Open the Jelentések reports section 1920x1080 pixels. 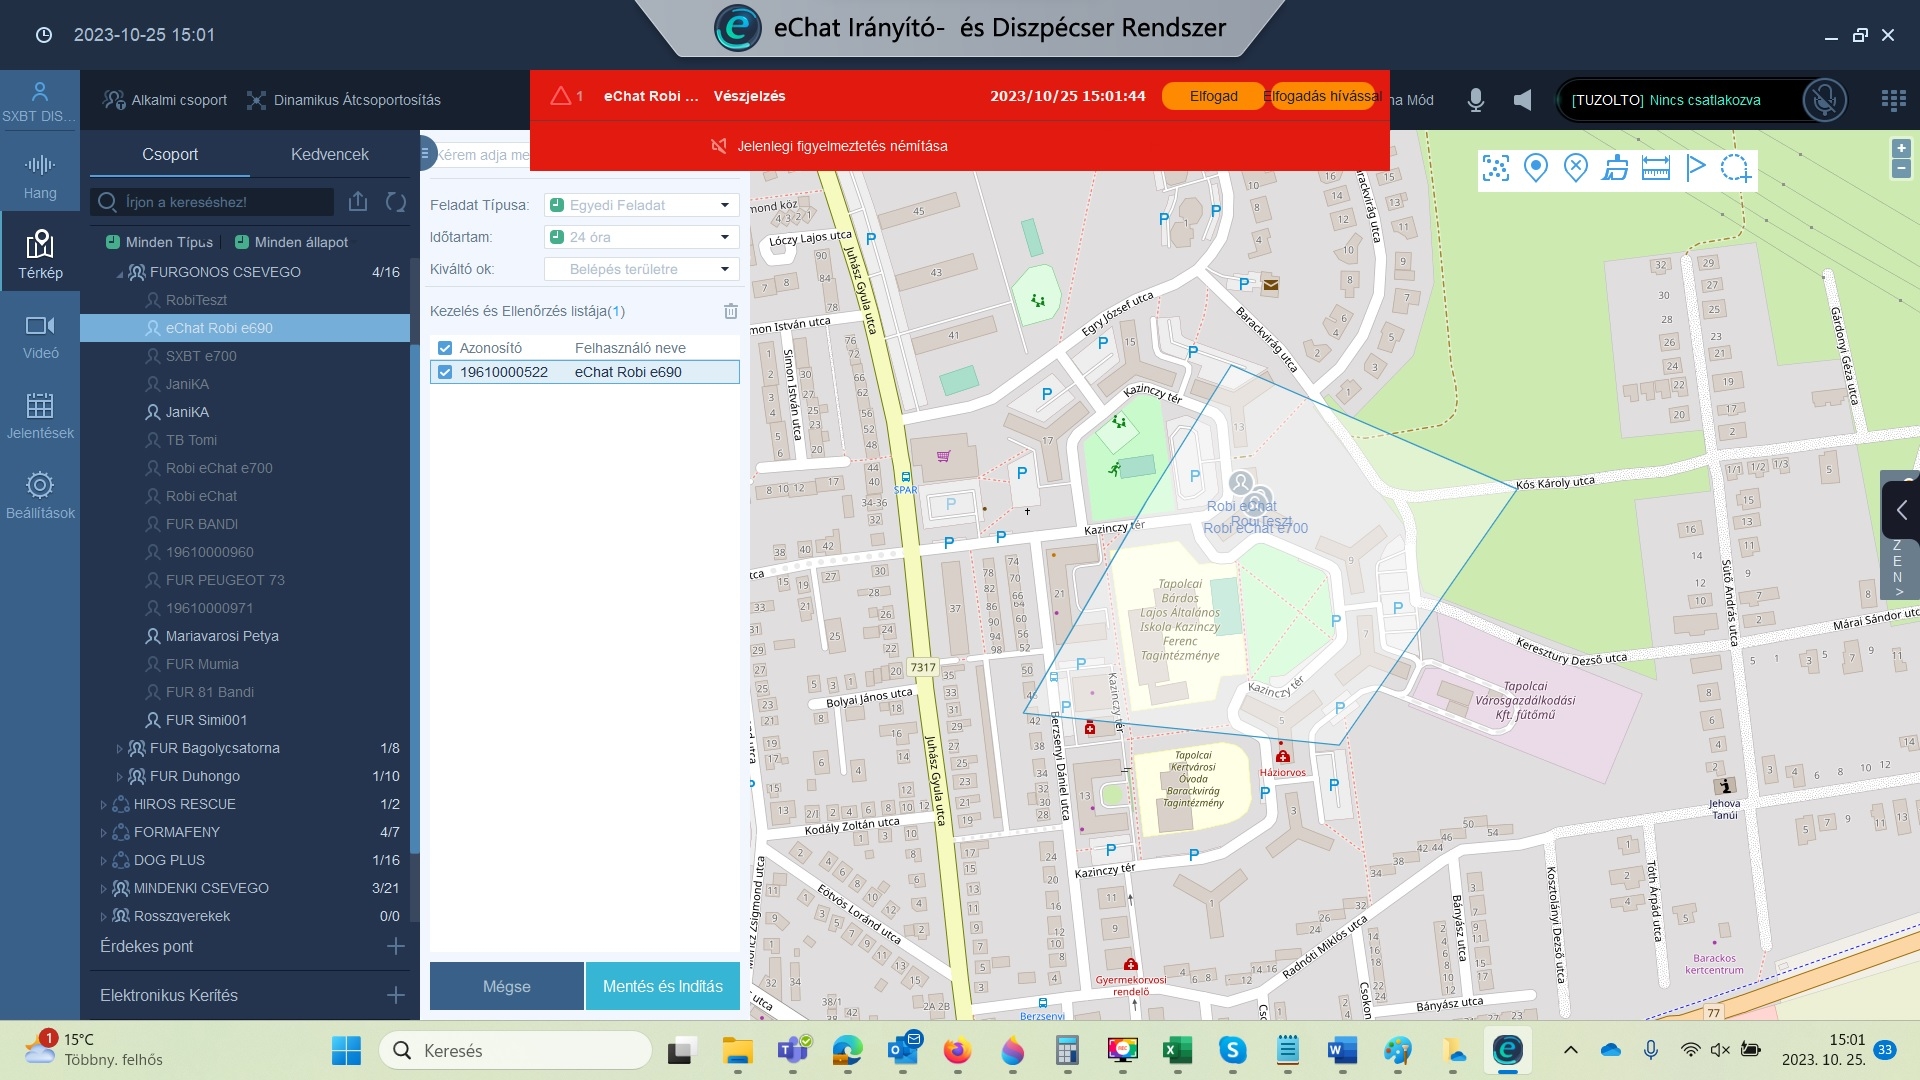40,416
